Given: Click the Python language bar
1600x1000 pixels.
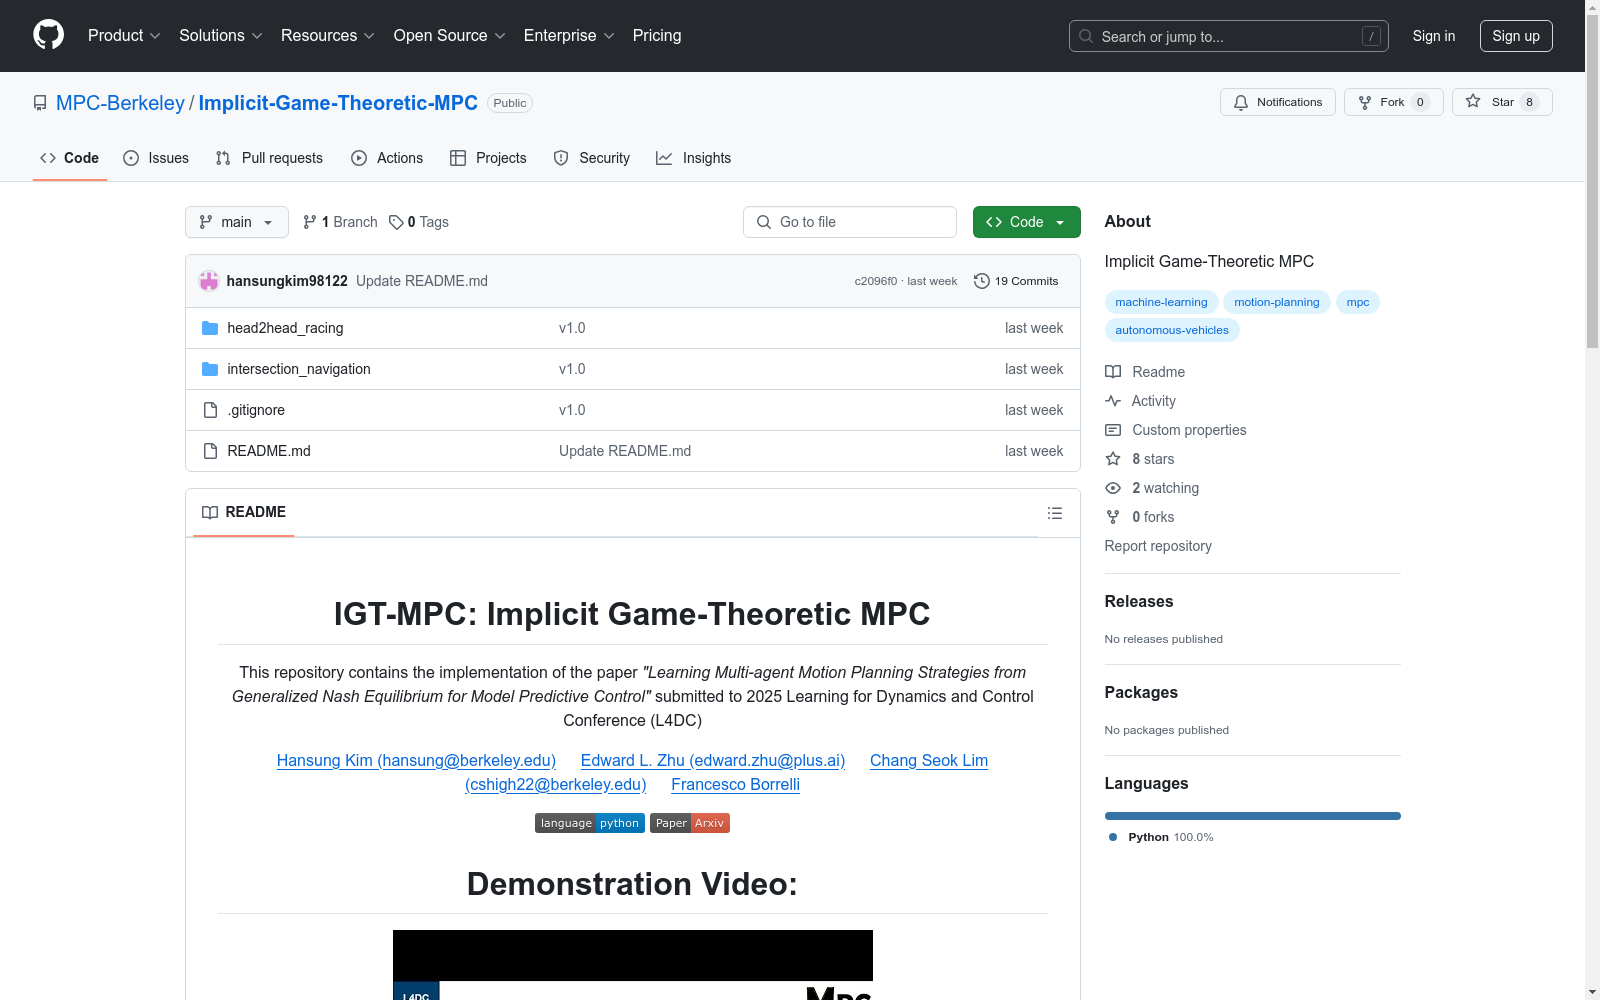Looking at the screenshot, I should [1253, 816].
